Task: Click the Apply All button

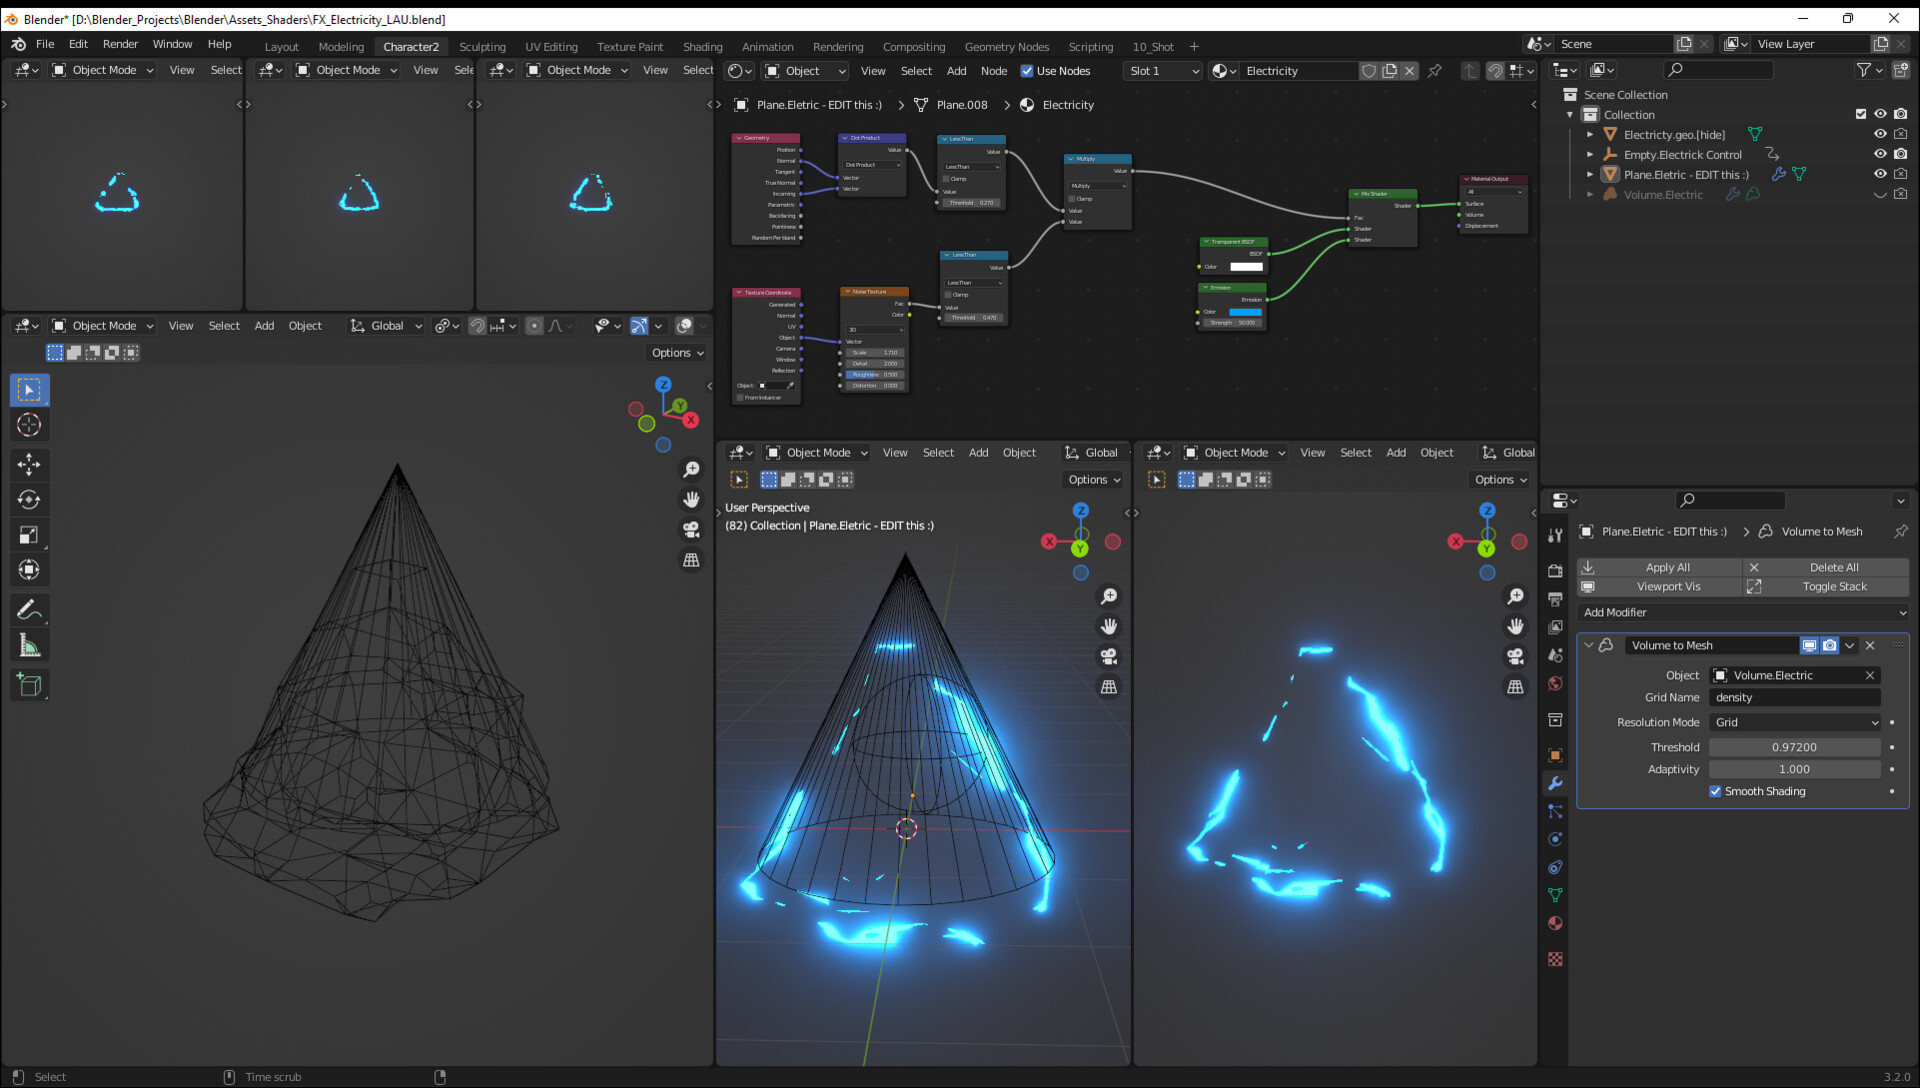Action: click(x=1667, y=567)
